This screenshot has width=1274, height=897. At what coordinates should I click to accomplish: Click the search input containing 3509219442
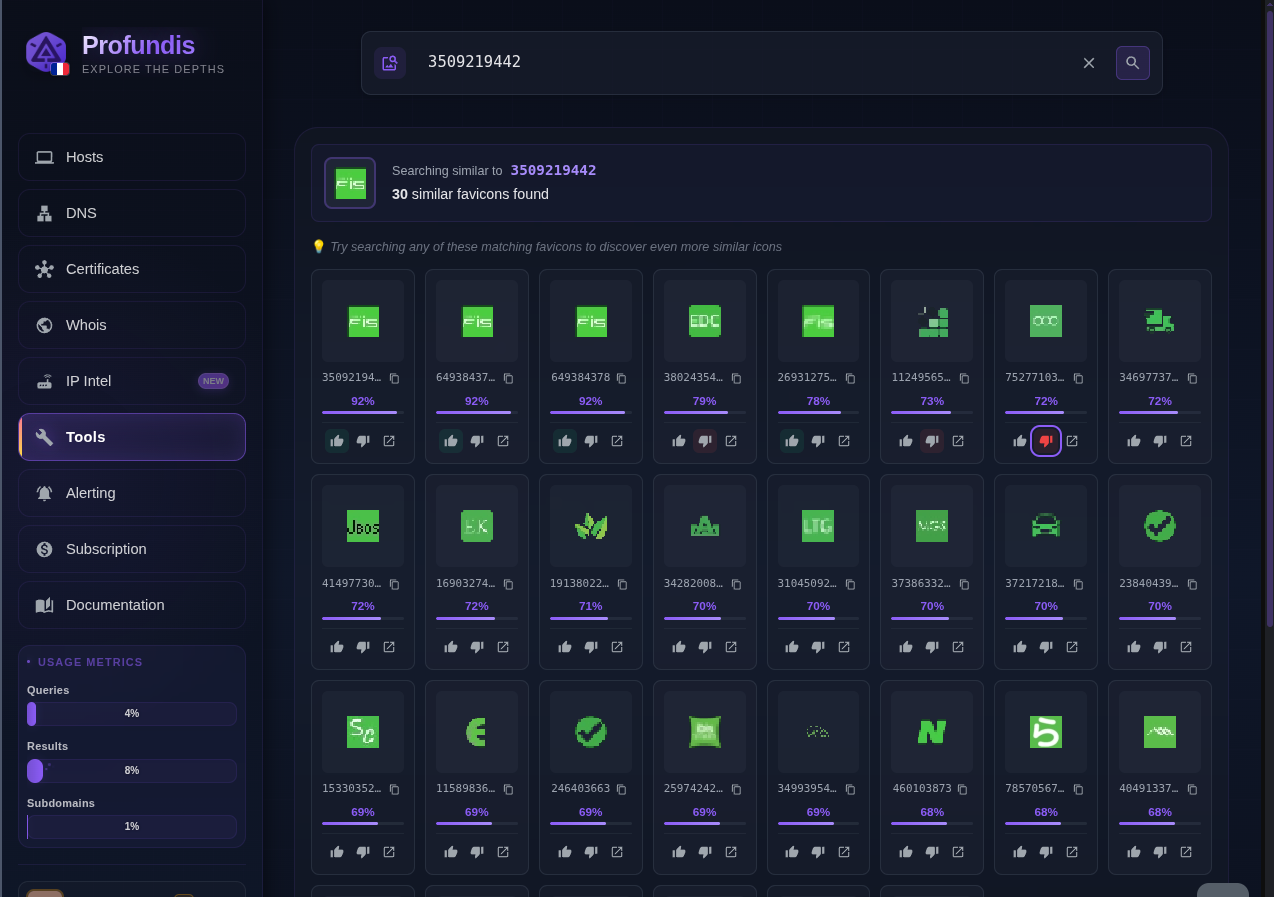pos(740,62)
